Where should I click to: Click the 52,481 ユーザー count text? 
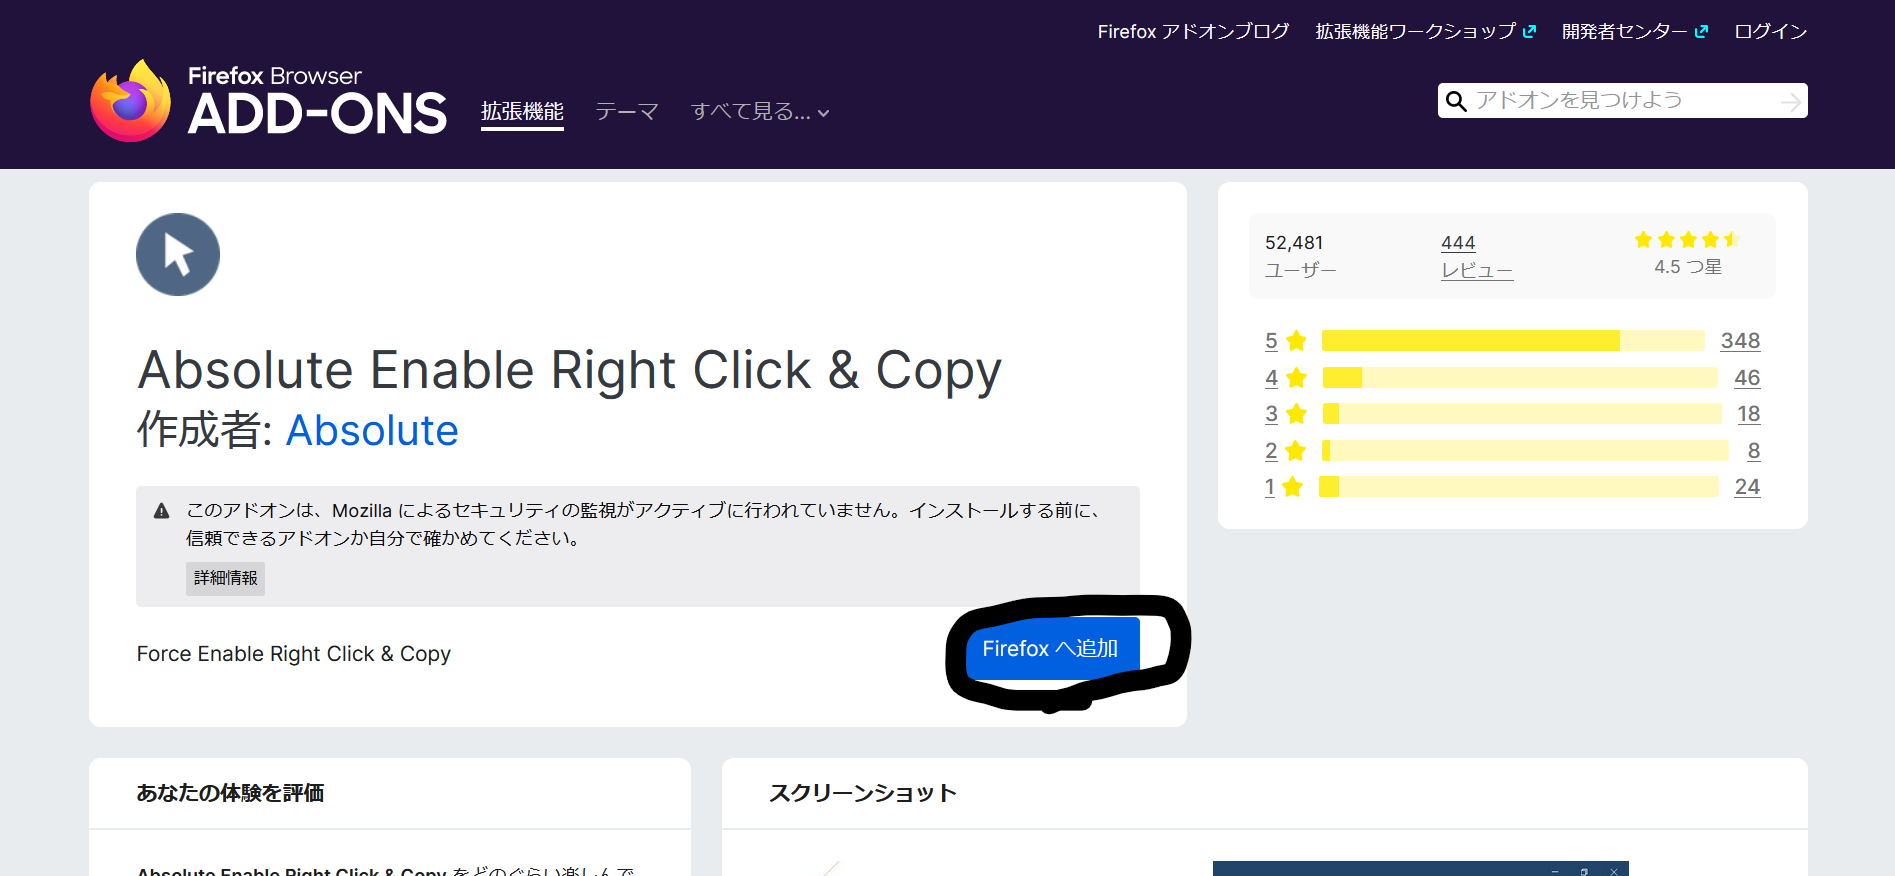point(1300,256)
